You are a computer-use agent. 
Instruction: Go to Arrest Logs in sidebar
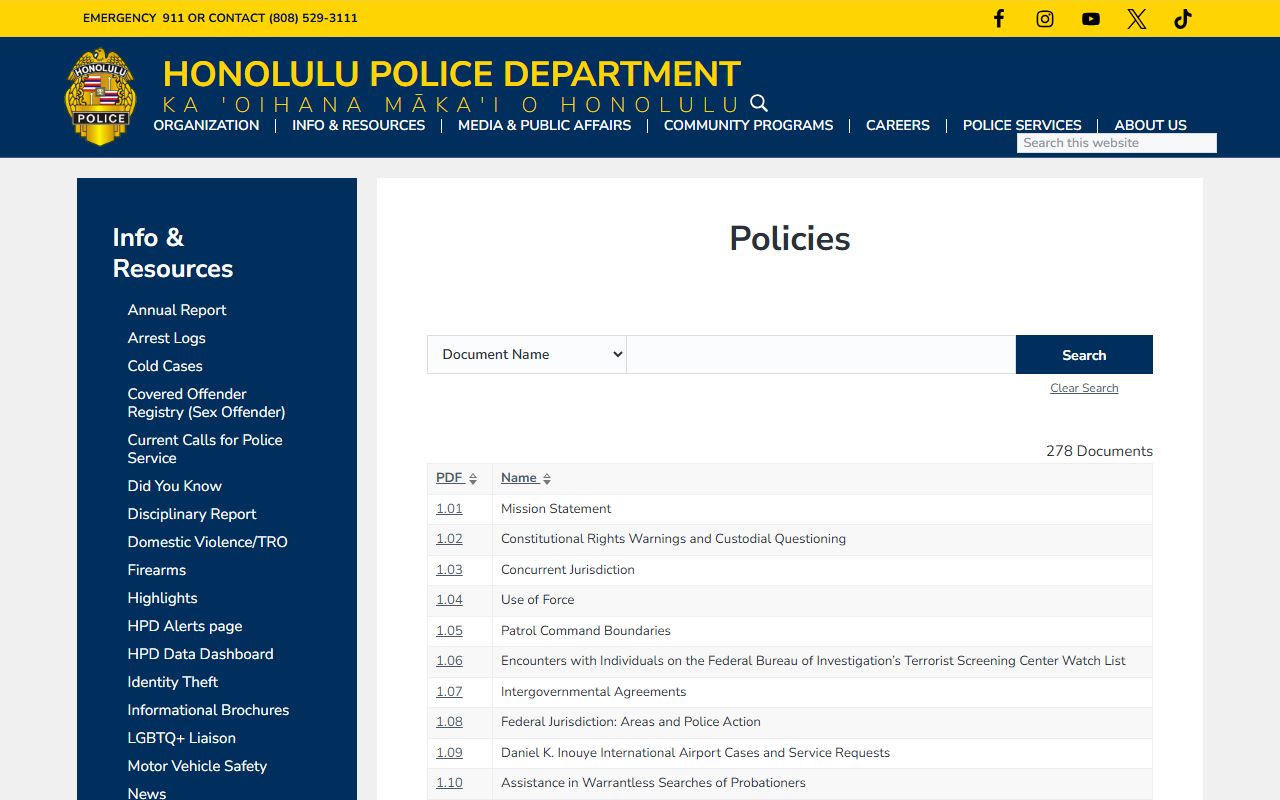166,338
